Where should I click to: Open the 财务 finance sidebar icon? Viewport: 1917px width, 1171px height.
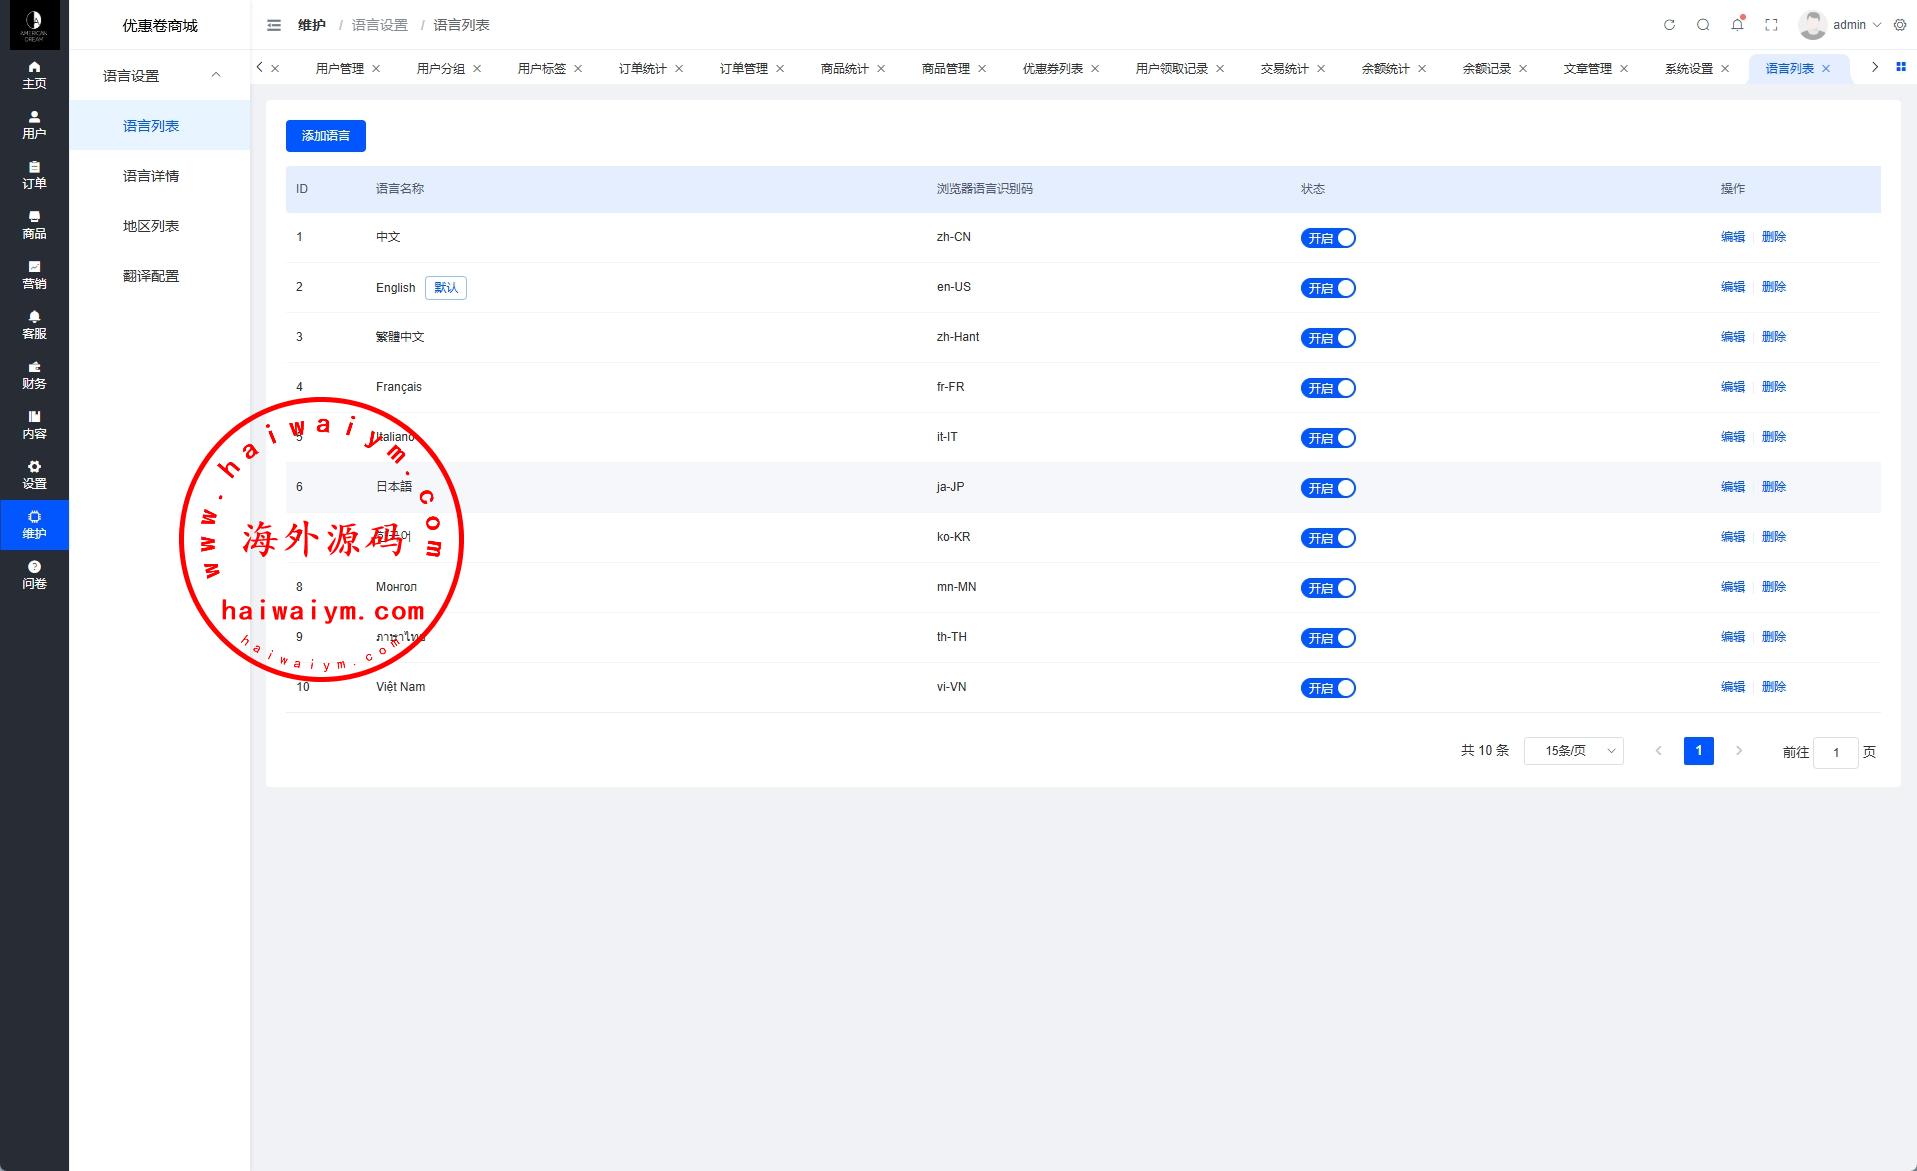[x=34, y=374]
